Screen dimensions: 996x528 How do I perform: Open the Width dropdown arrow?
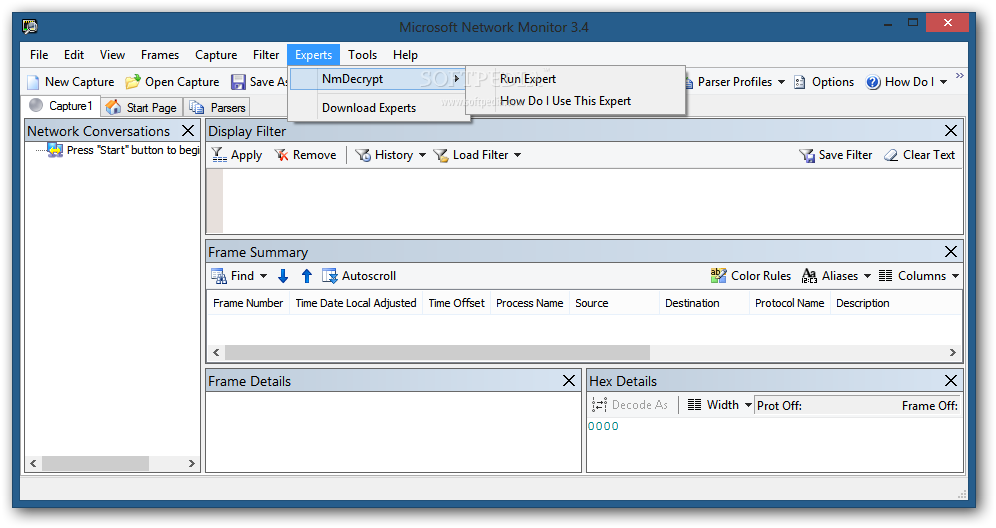tap(748, 405)
